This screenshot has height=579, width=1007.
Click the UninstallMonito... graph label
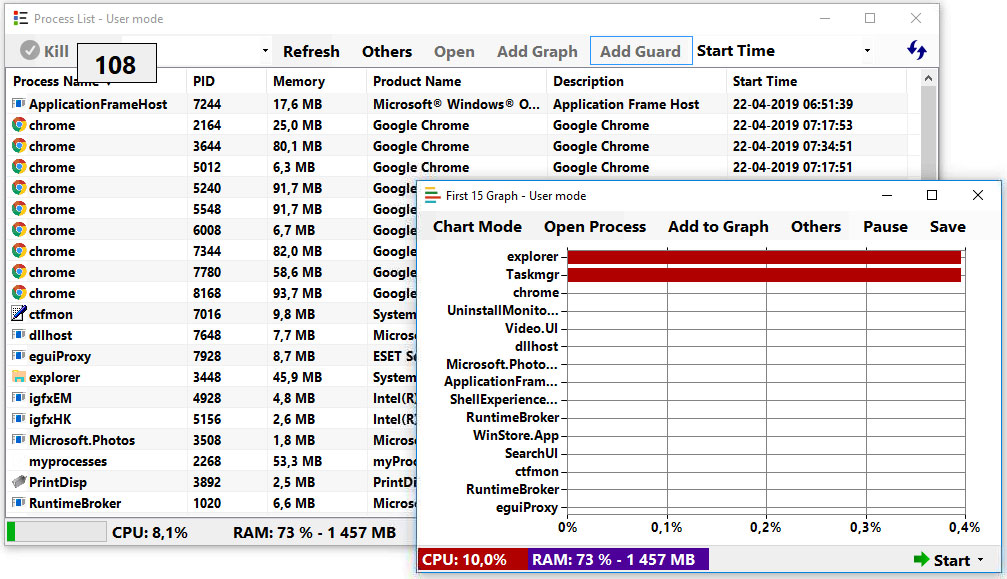pyautogui.click(x=503, y=311)
